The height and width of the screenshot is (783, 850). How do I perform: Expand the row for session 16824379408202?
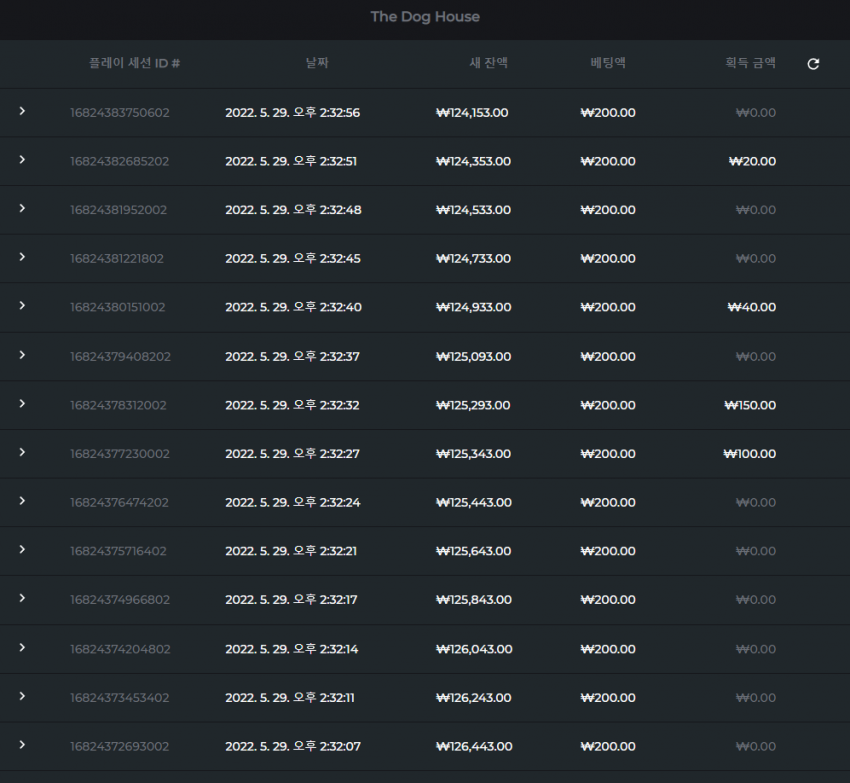[x=22, y=355]
